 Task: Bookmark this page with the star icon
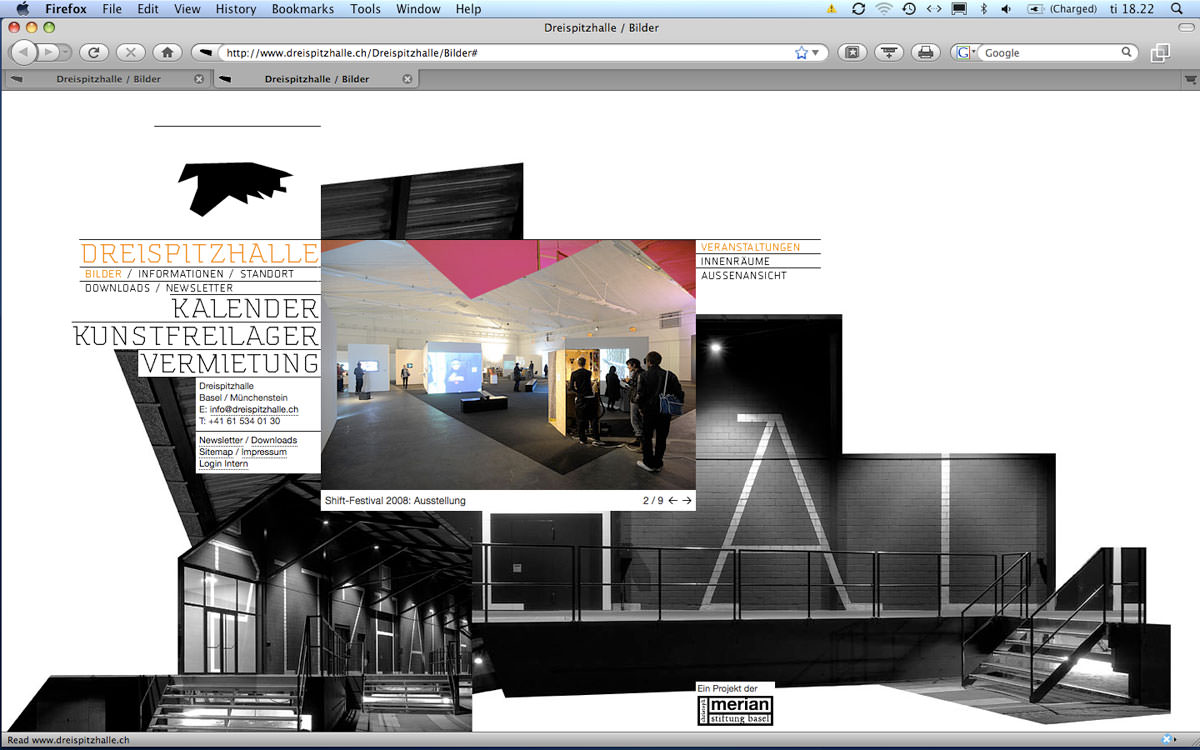coord(801,53)
